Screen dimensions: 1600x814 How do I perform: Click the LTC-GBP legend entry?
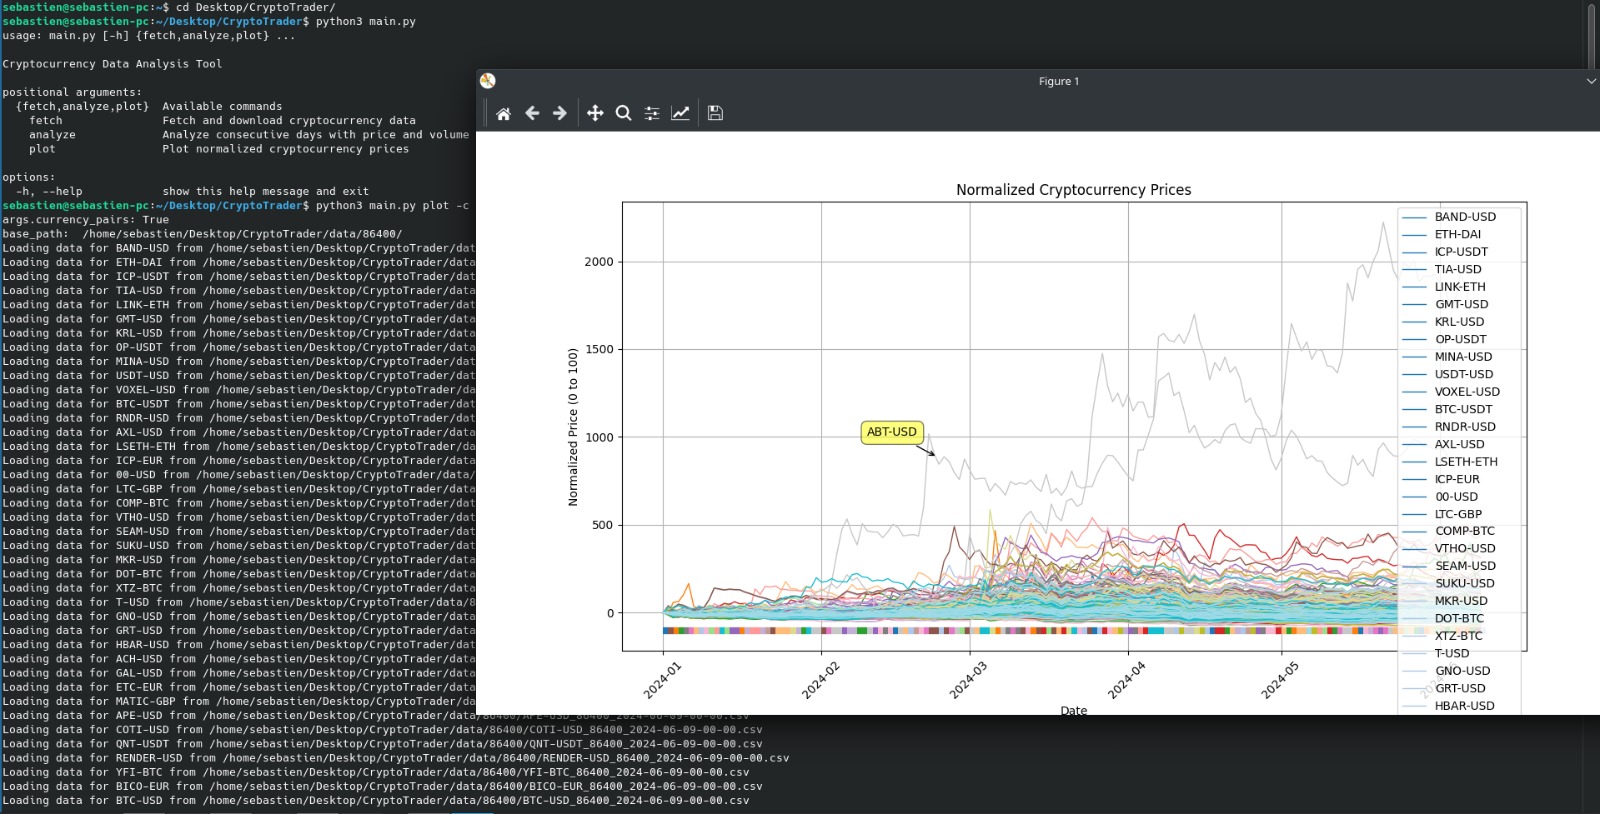pyautogui.click(x=1442, y=514)
